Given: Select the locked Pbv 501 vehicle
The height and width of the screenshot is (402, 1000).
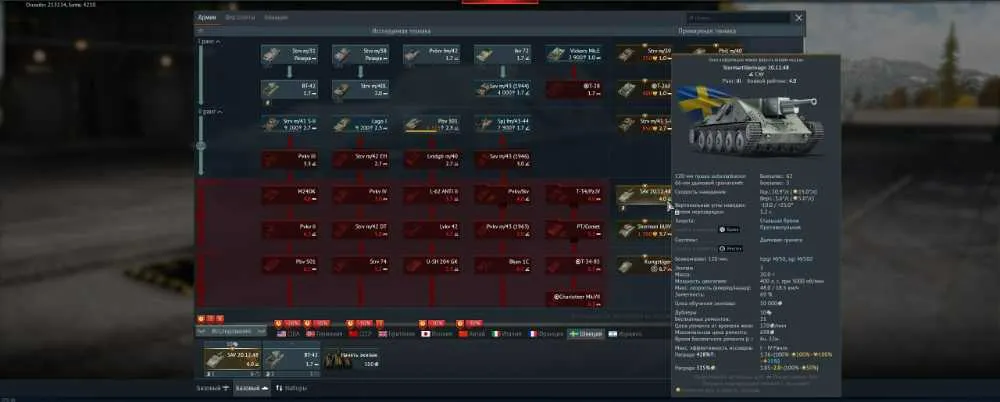Looking at the screenshot, I should tap(290, 265).
